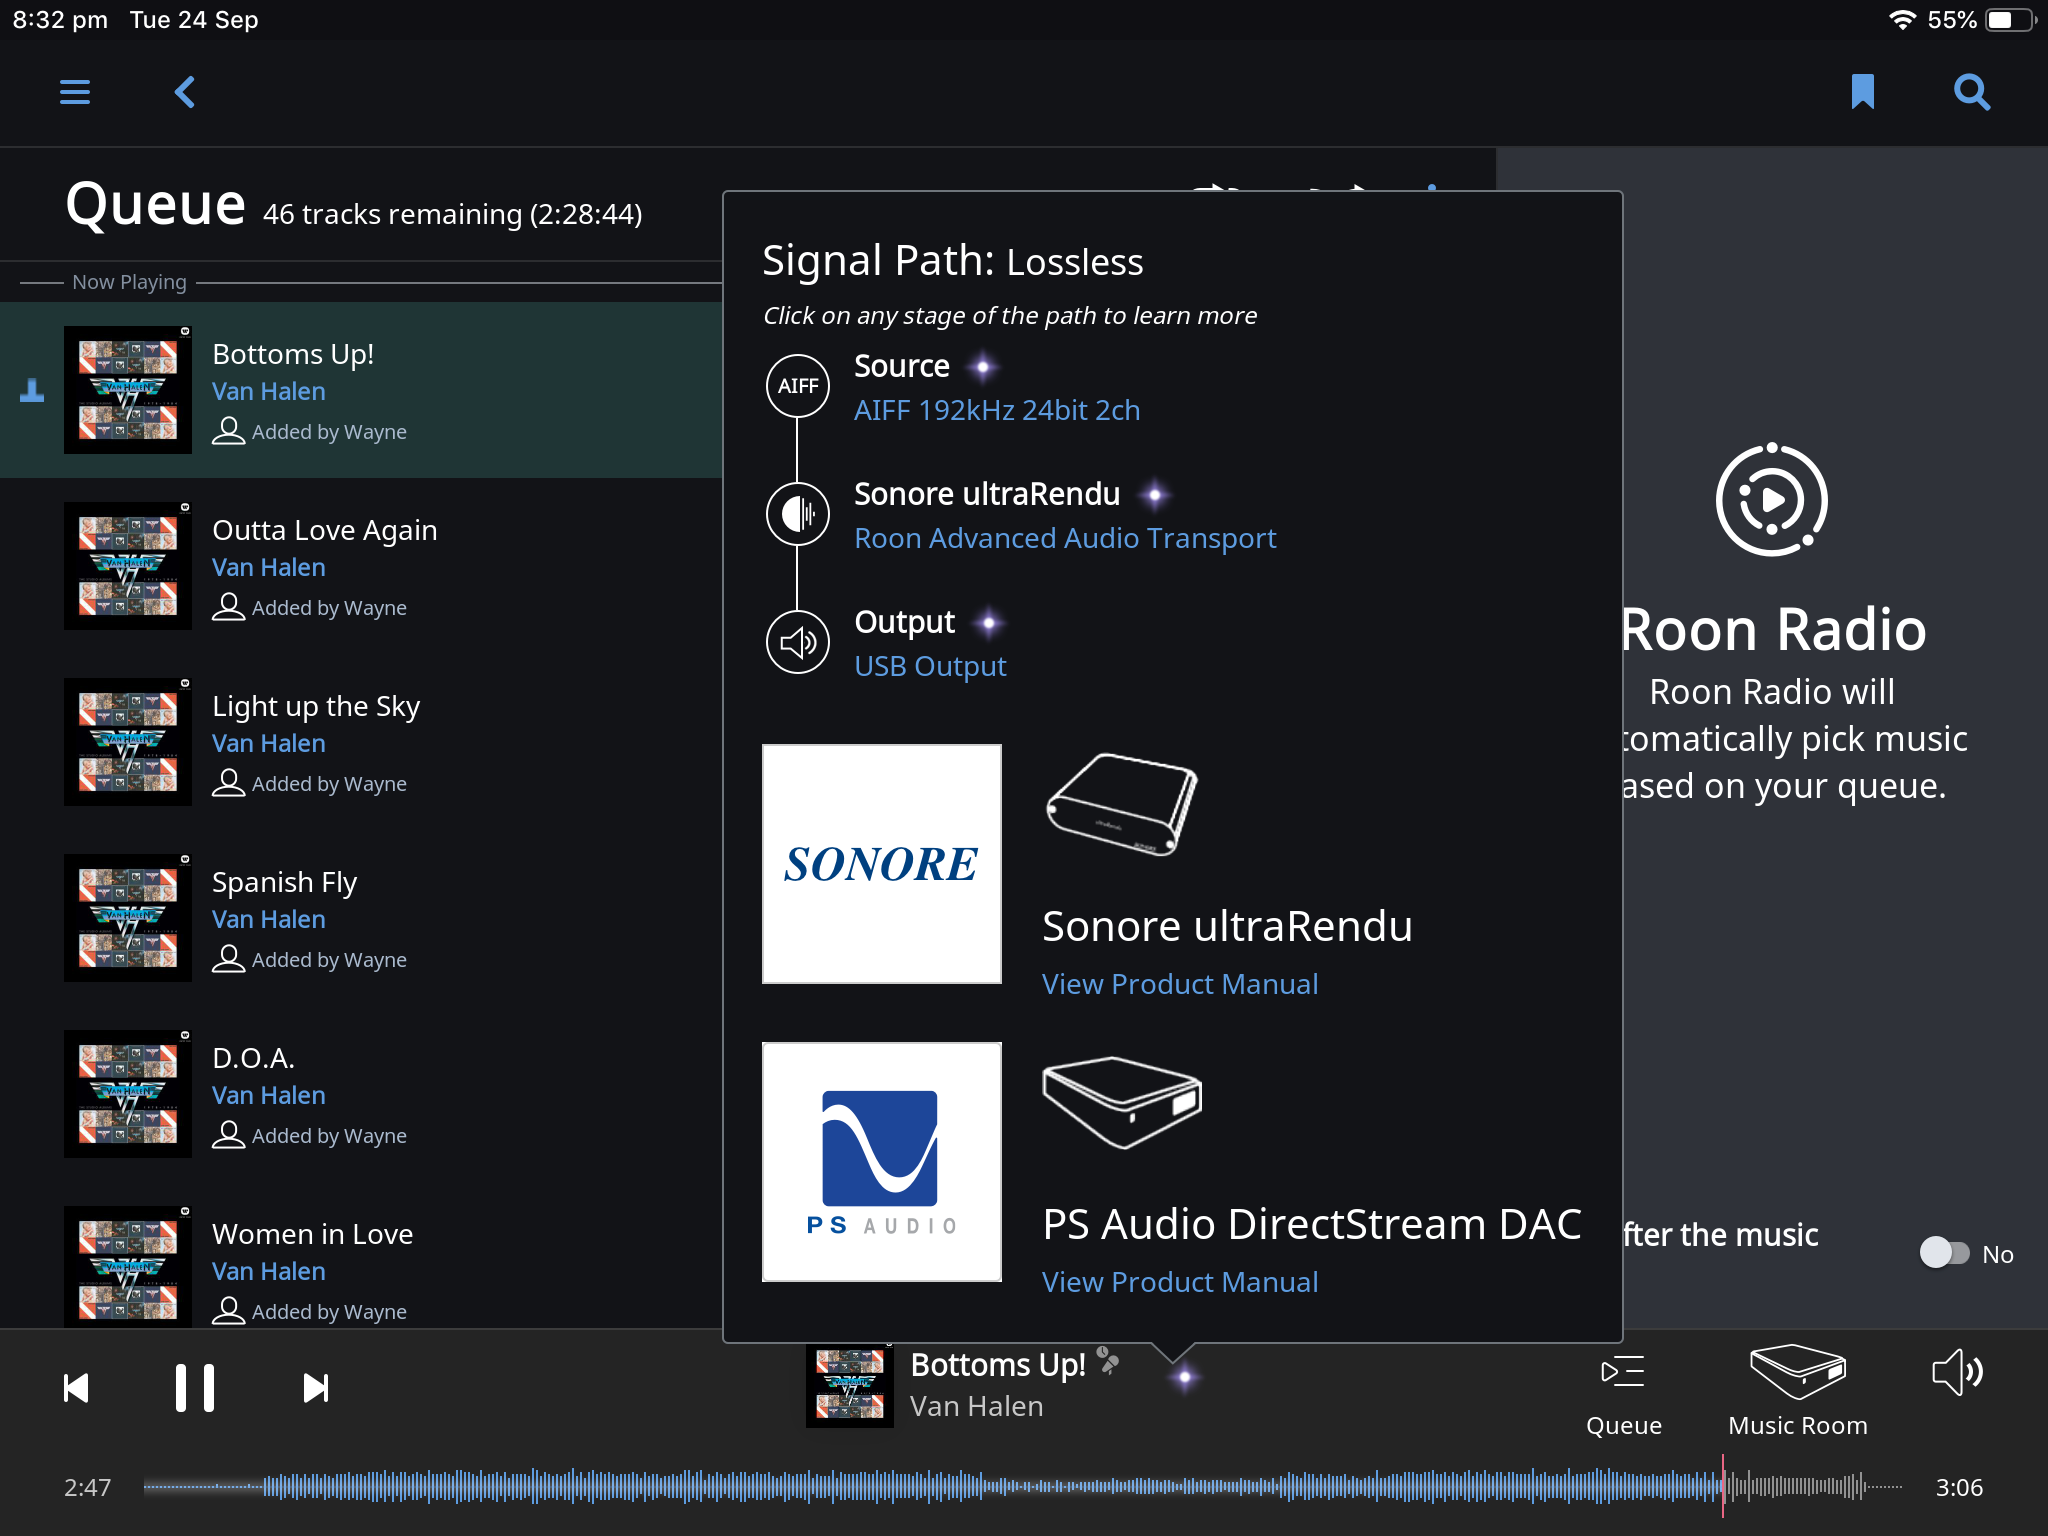Click the now playing album art in footer

[x=849, y=1385]
